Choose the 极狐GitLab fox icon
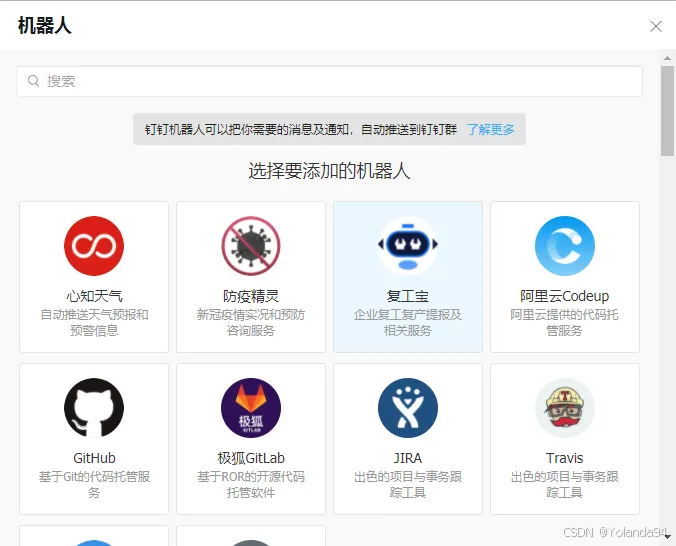676x546 pixels. click(251, 408)
